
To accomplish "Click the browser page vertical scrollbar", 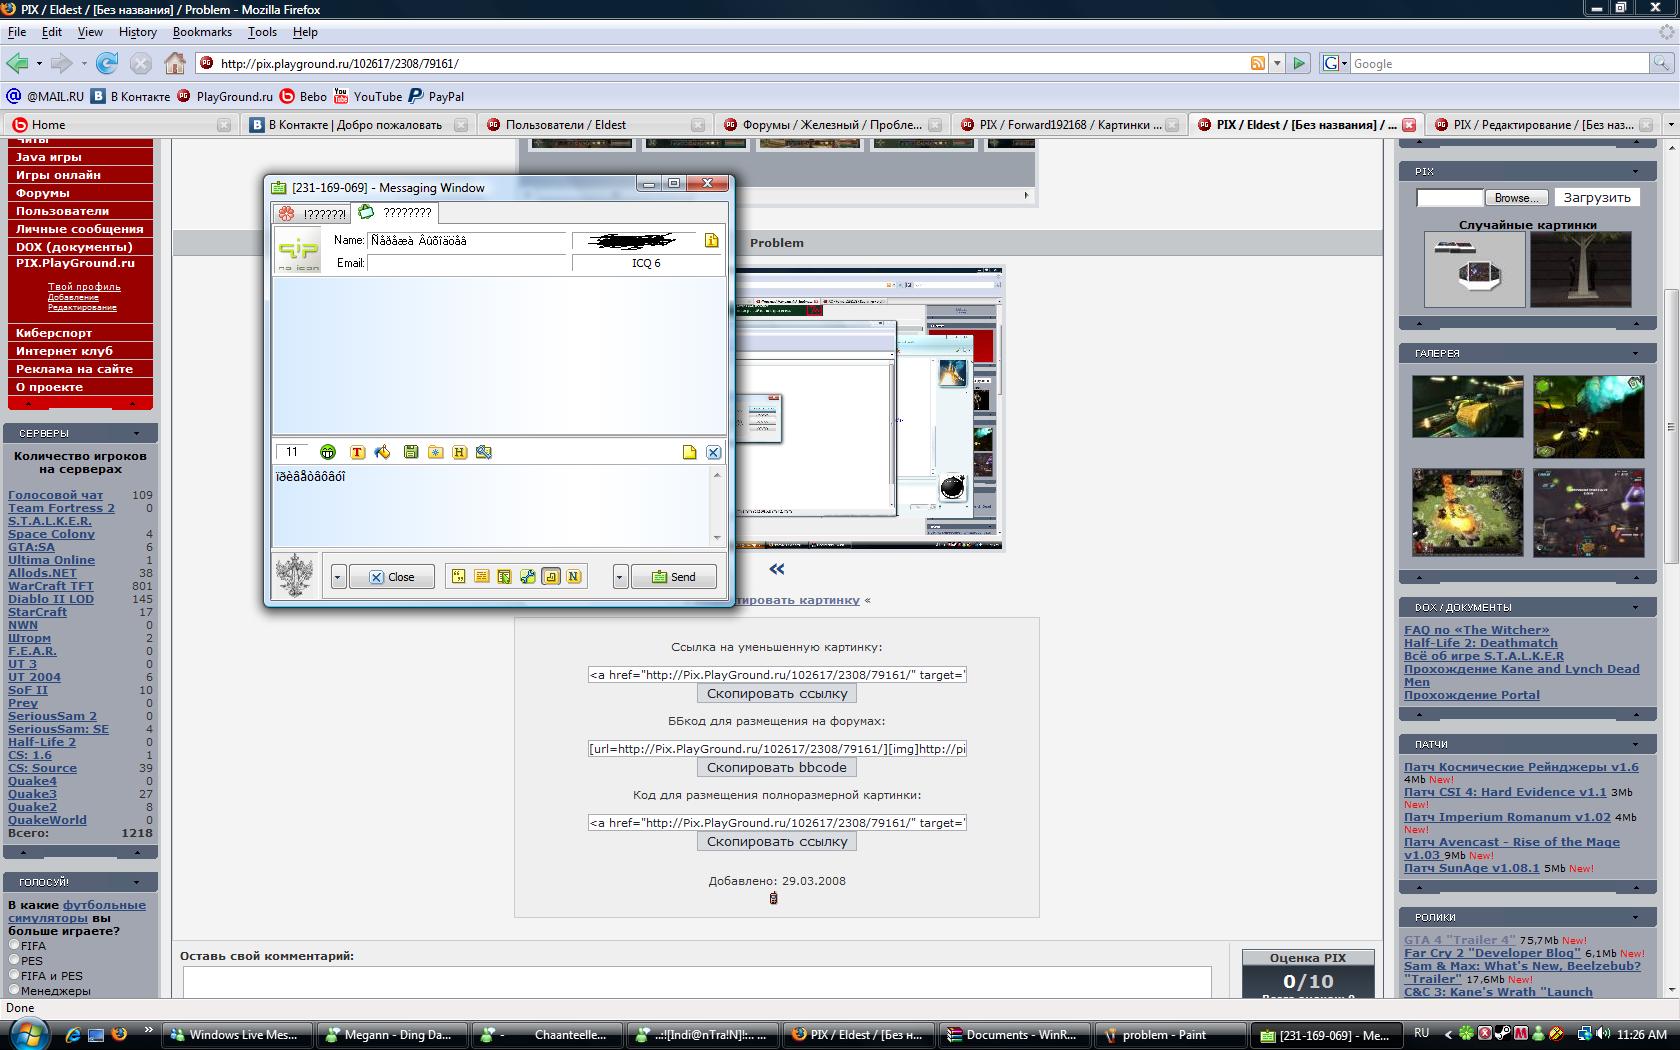I will pos(1671,425).
